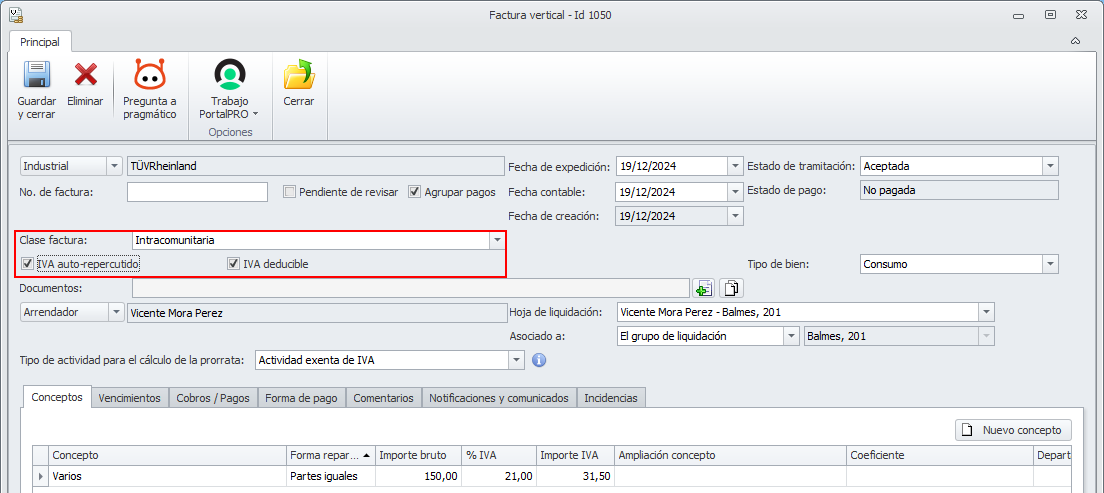Click the Guardar y cerrar save icon
The image size is (1104, 493).
click(x=37, y=75)
